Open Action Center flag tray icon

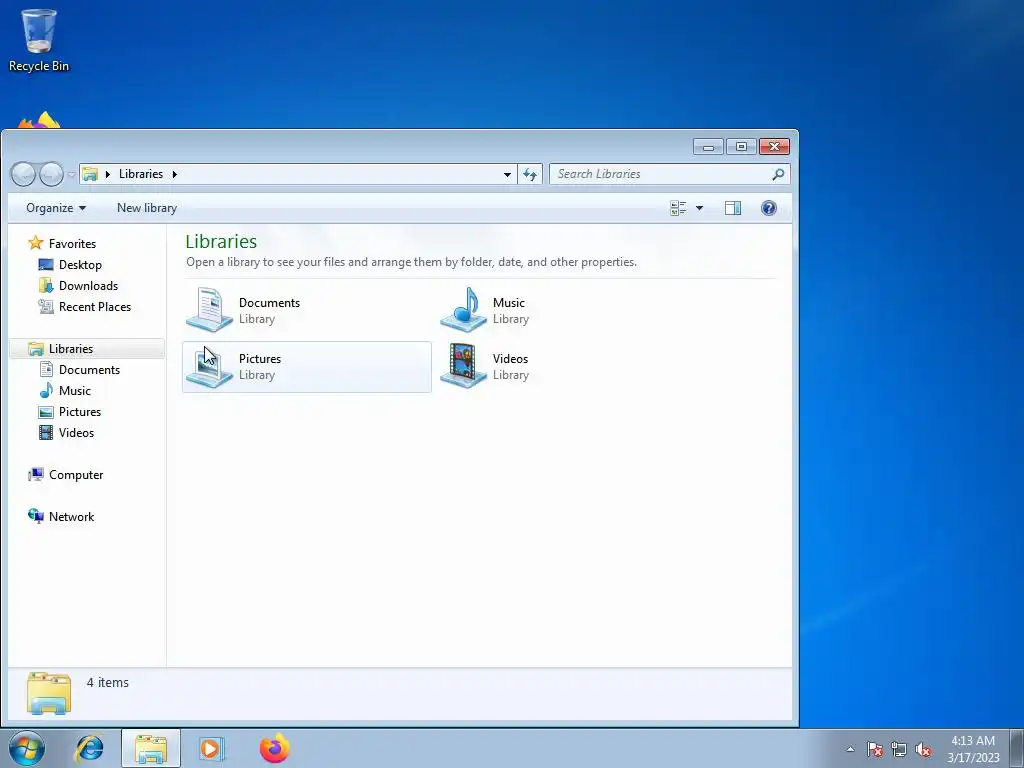[x=875, y=749]
